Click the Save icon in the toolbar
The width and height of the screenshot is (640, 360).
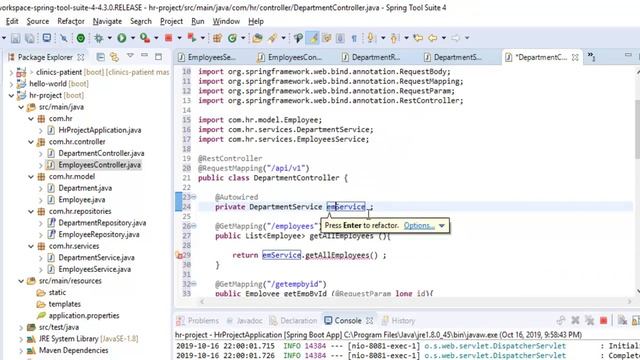tap(16, 38)
